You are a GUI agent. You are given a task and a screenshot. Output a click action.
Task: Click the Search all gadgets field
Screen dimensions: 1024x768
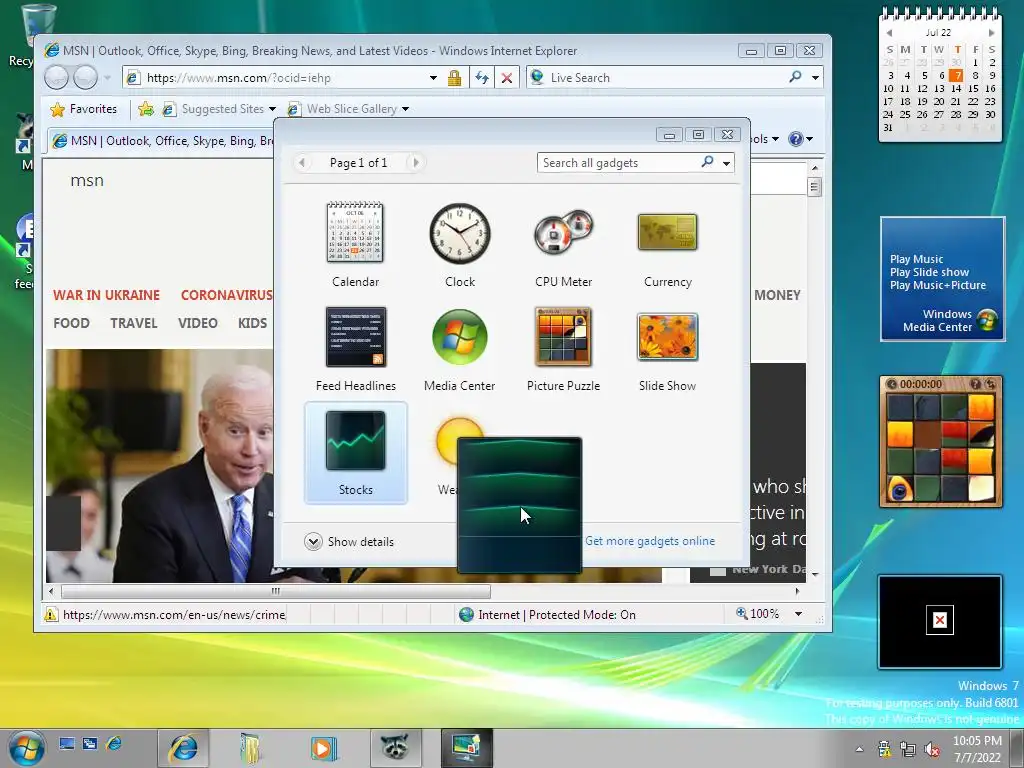pyautogui.click(x=618, y=163)
